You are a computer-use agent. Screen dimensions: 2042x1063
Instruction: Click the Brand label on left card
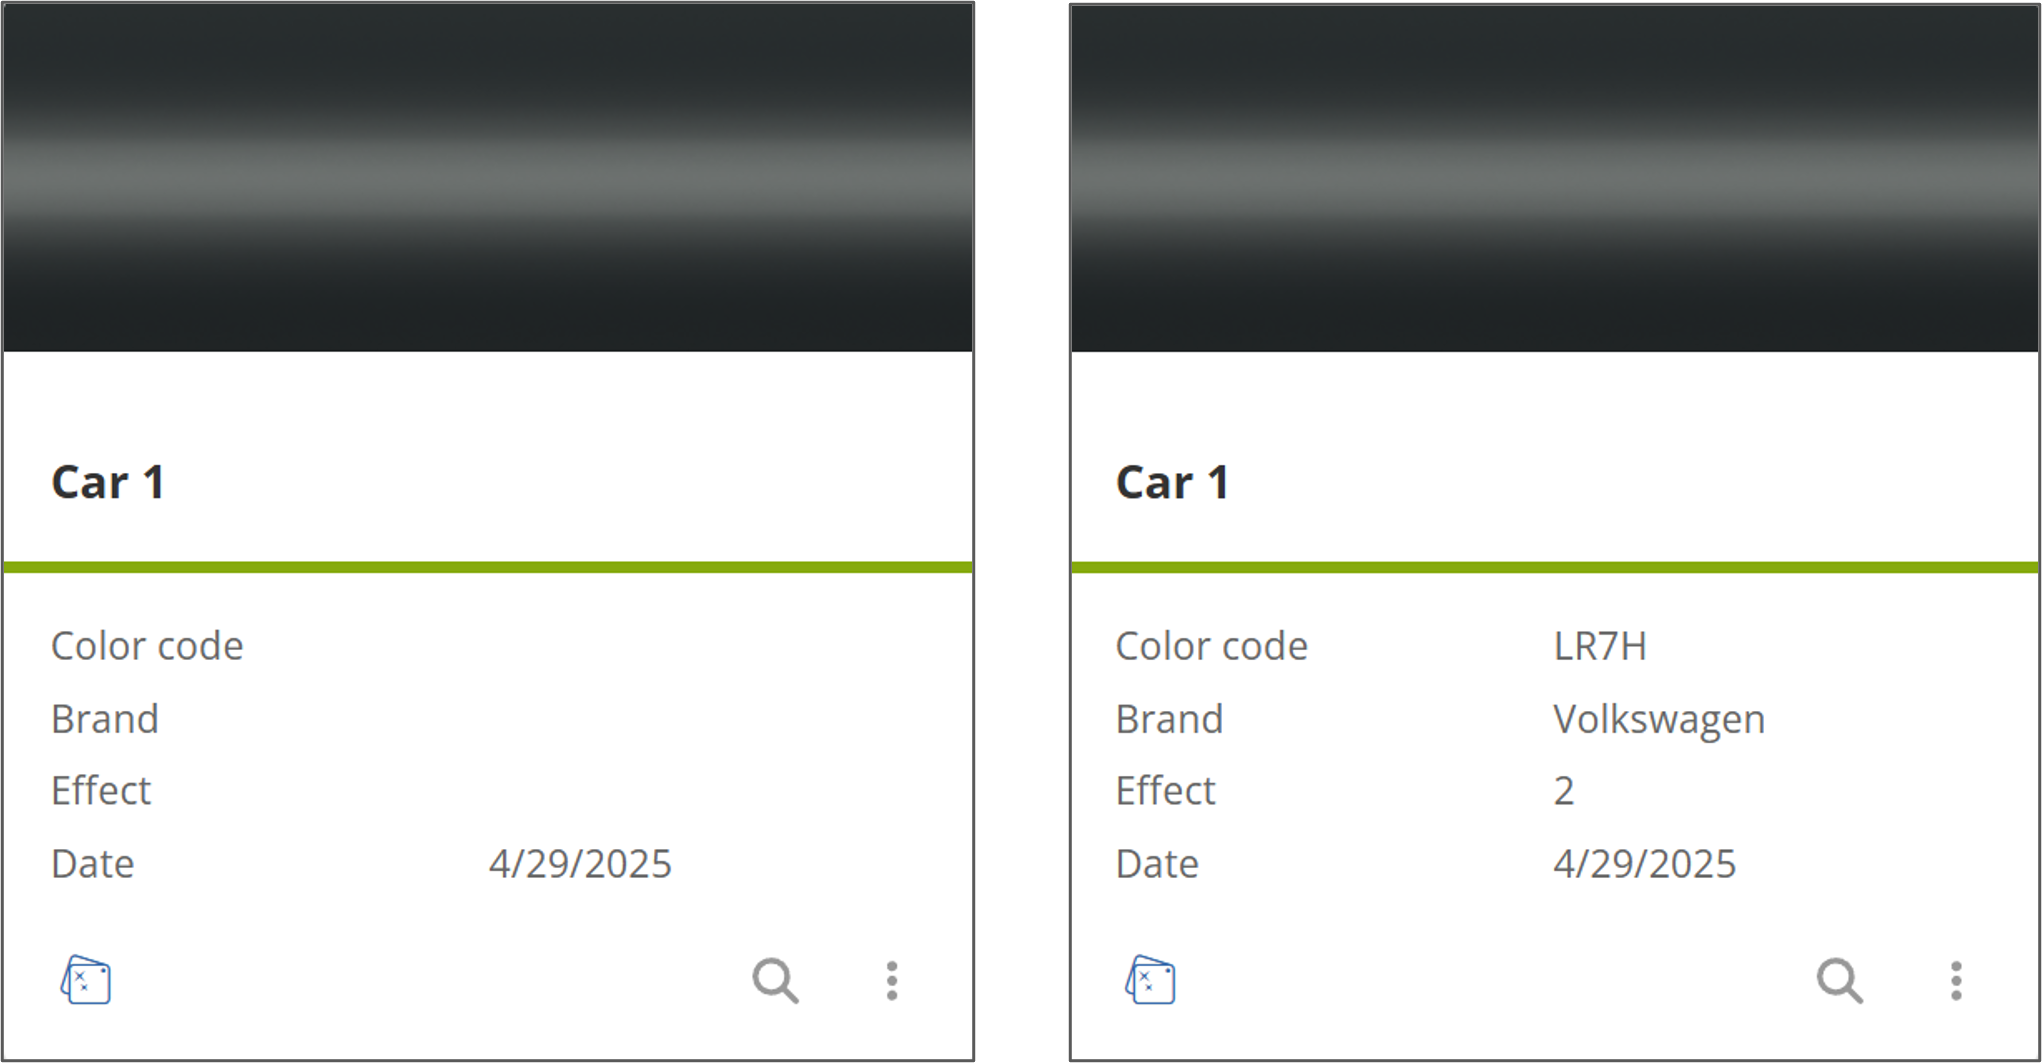pos(105,719)
